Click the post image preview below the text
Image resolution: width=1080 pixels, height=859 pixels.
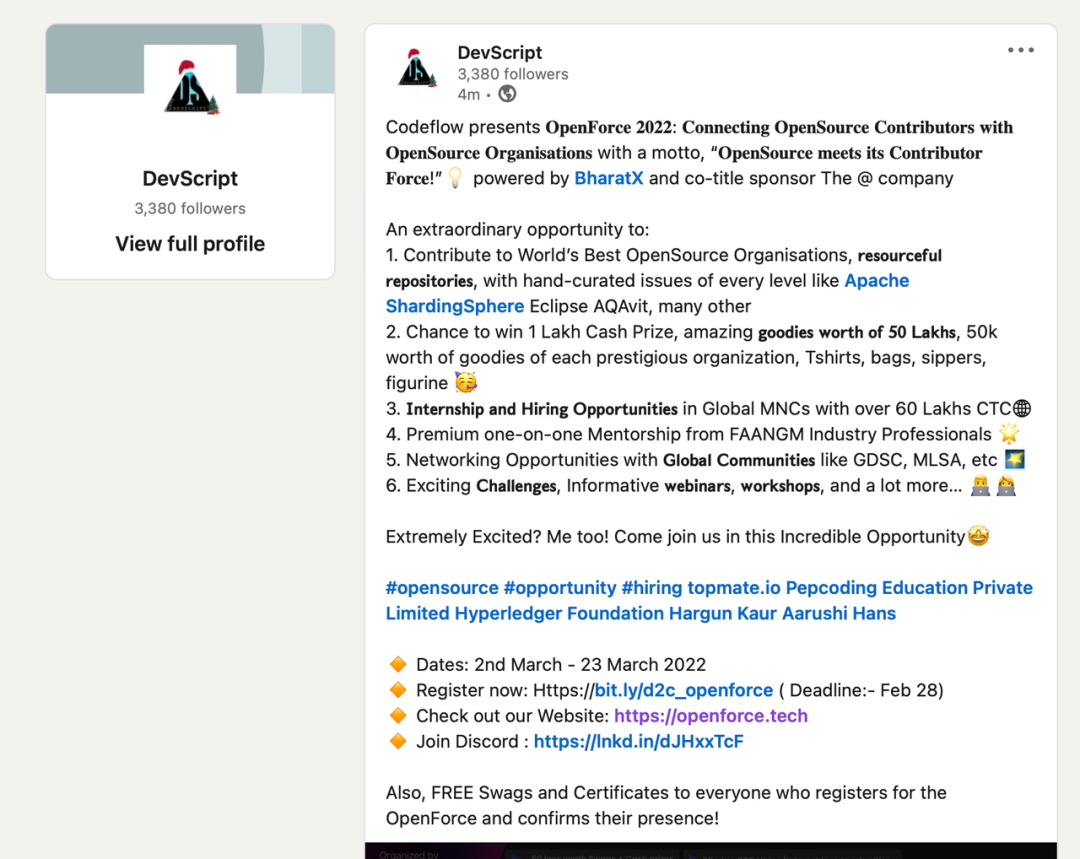click(711, 851)
